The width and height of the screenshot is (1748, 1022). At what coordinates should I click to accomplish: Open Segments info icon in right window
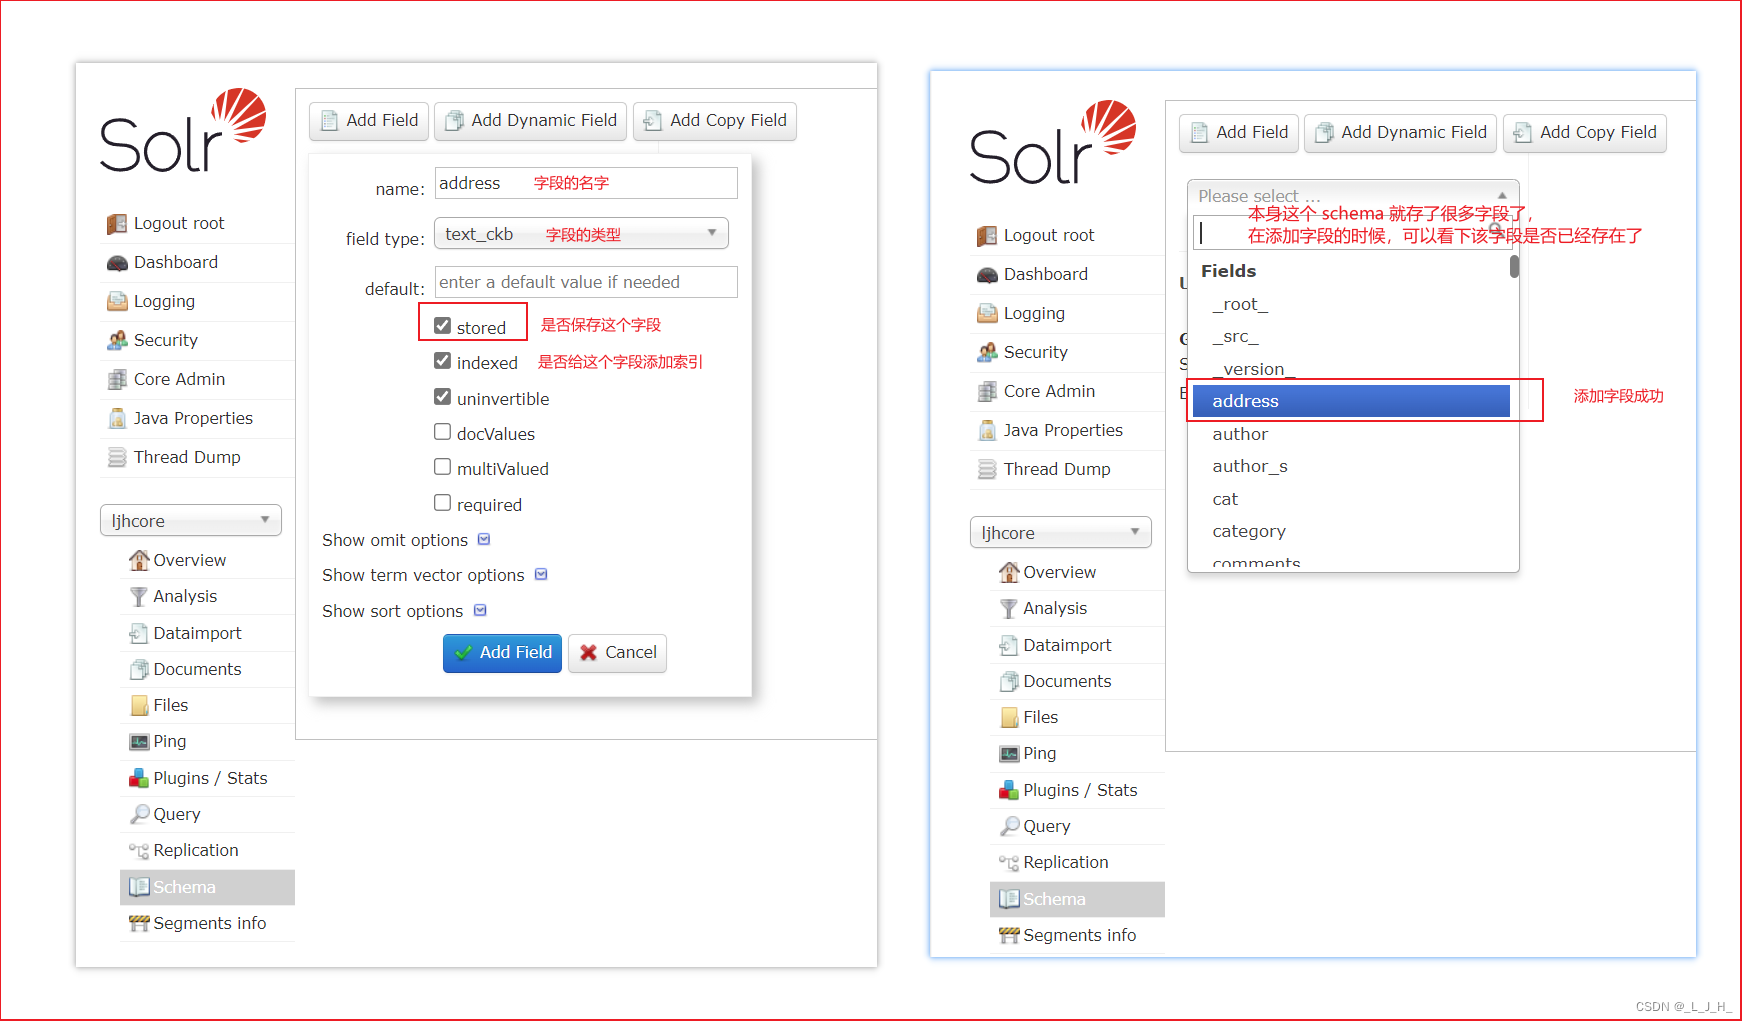click(x=1009, y=936)
